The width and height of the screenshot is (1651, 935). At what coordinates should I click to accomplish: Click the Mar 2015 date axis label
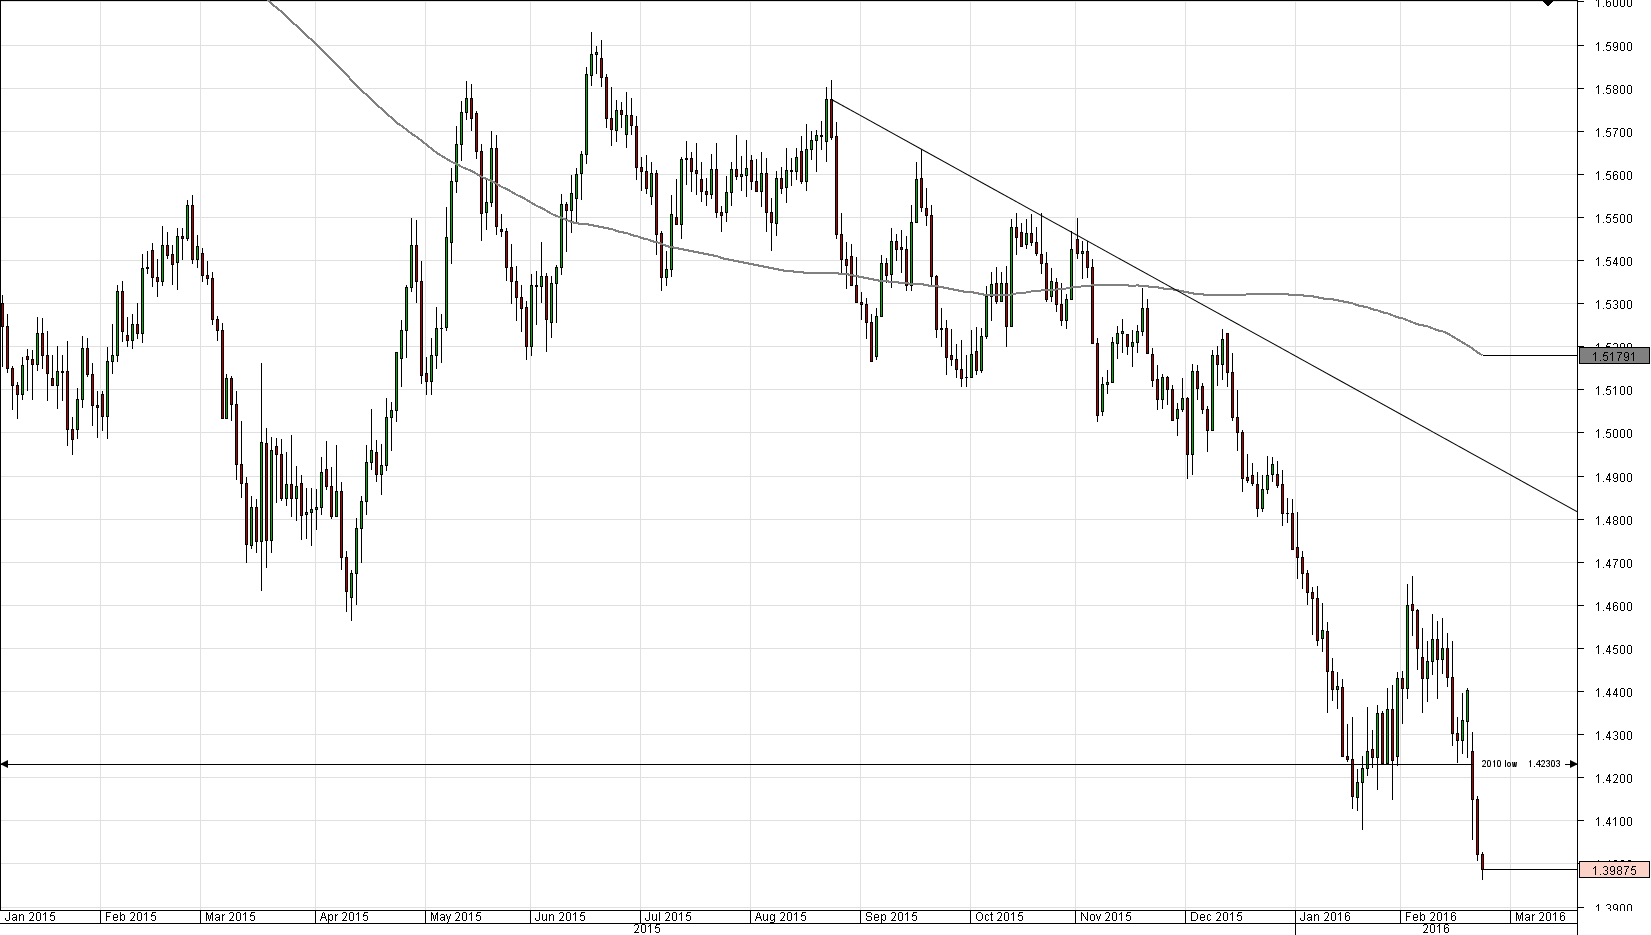(x=230, y=916)
